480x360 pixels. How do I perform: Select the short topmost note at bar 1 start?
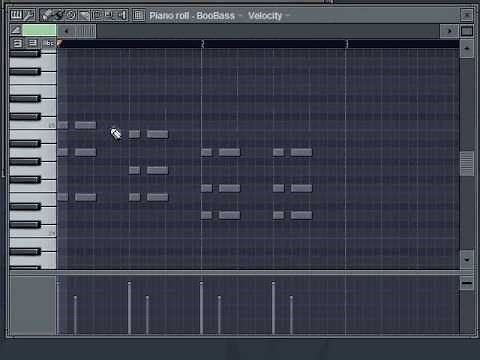point(62,125)
